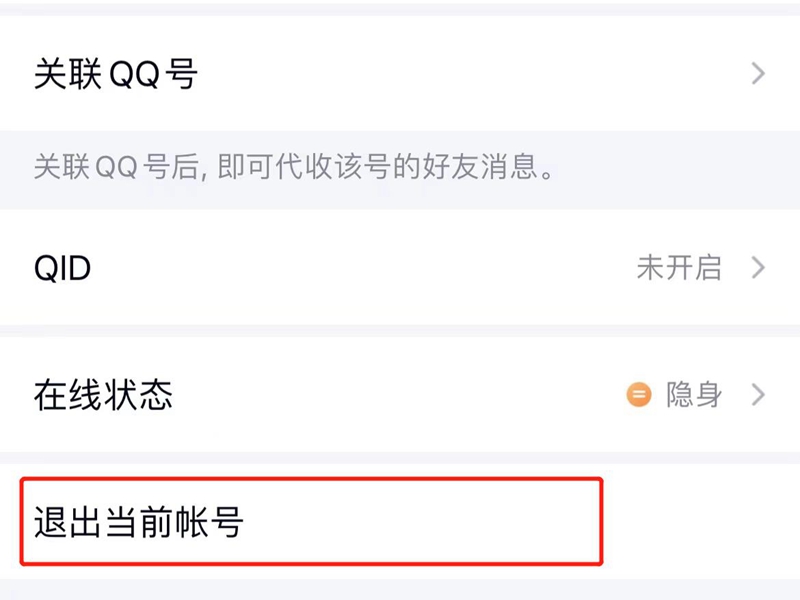800x600 pixels.
Task: Click empty middle of 关联QQ号 row
Action: coord(450,75)
